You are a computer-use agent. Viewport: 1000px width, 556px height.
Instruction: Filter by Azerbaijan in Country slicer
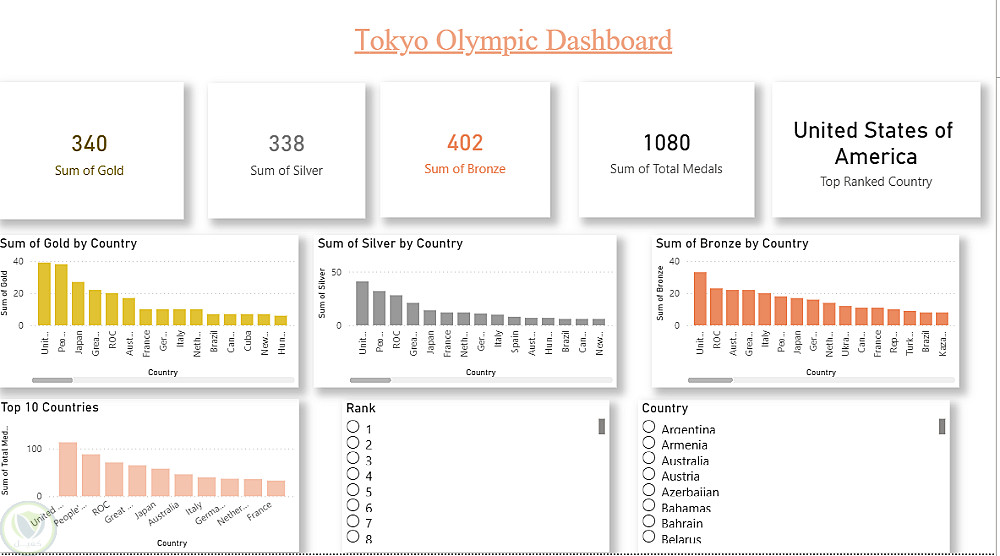(x=649, y=490)
